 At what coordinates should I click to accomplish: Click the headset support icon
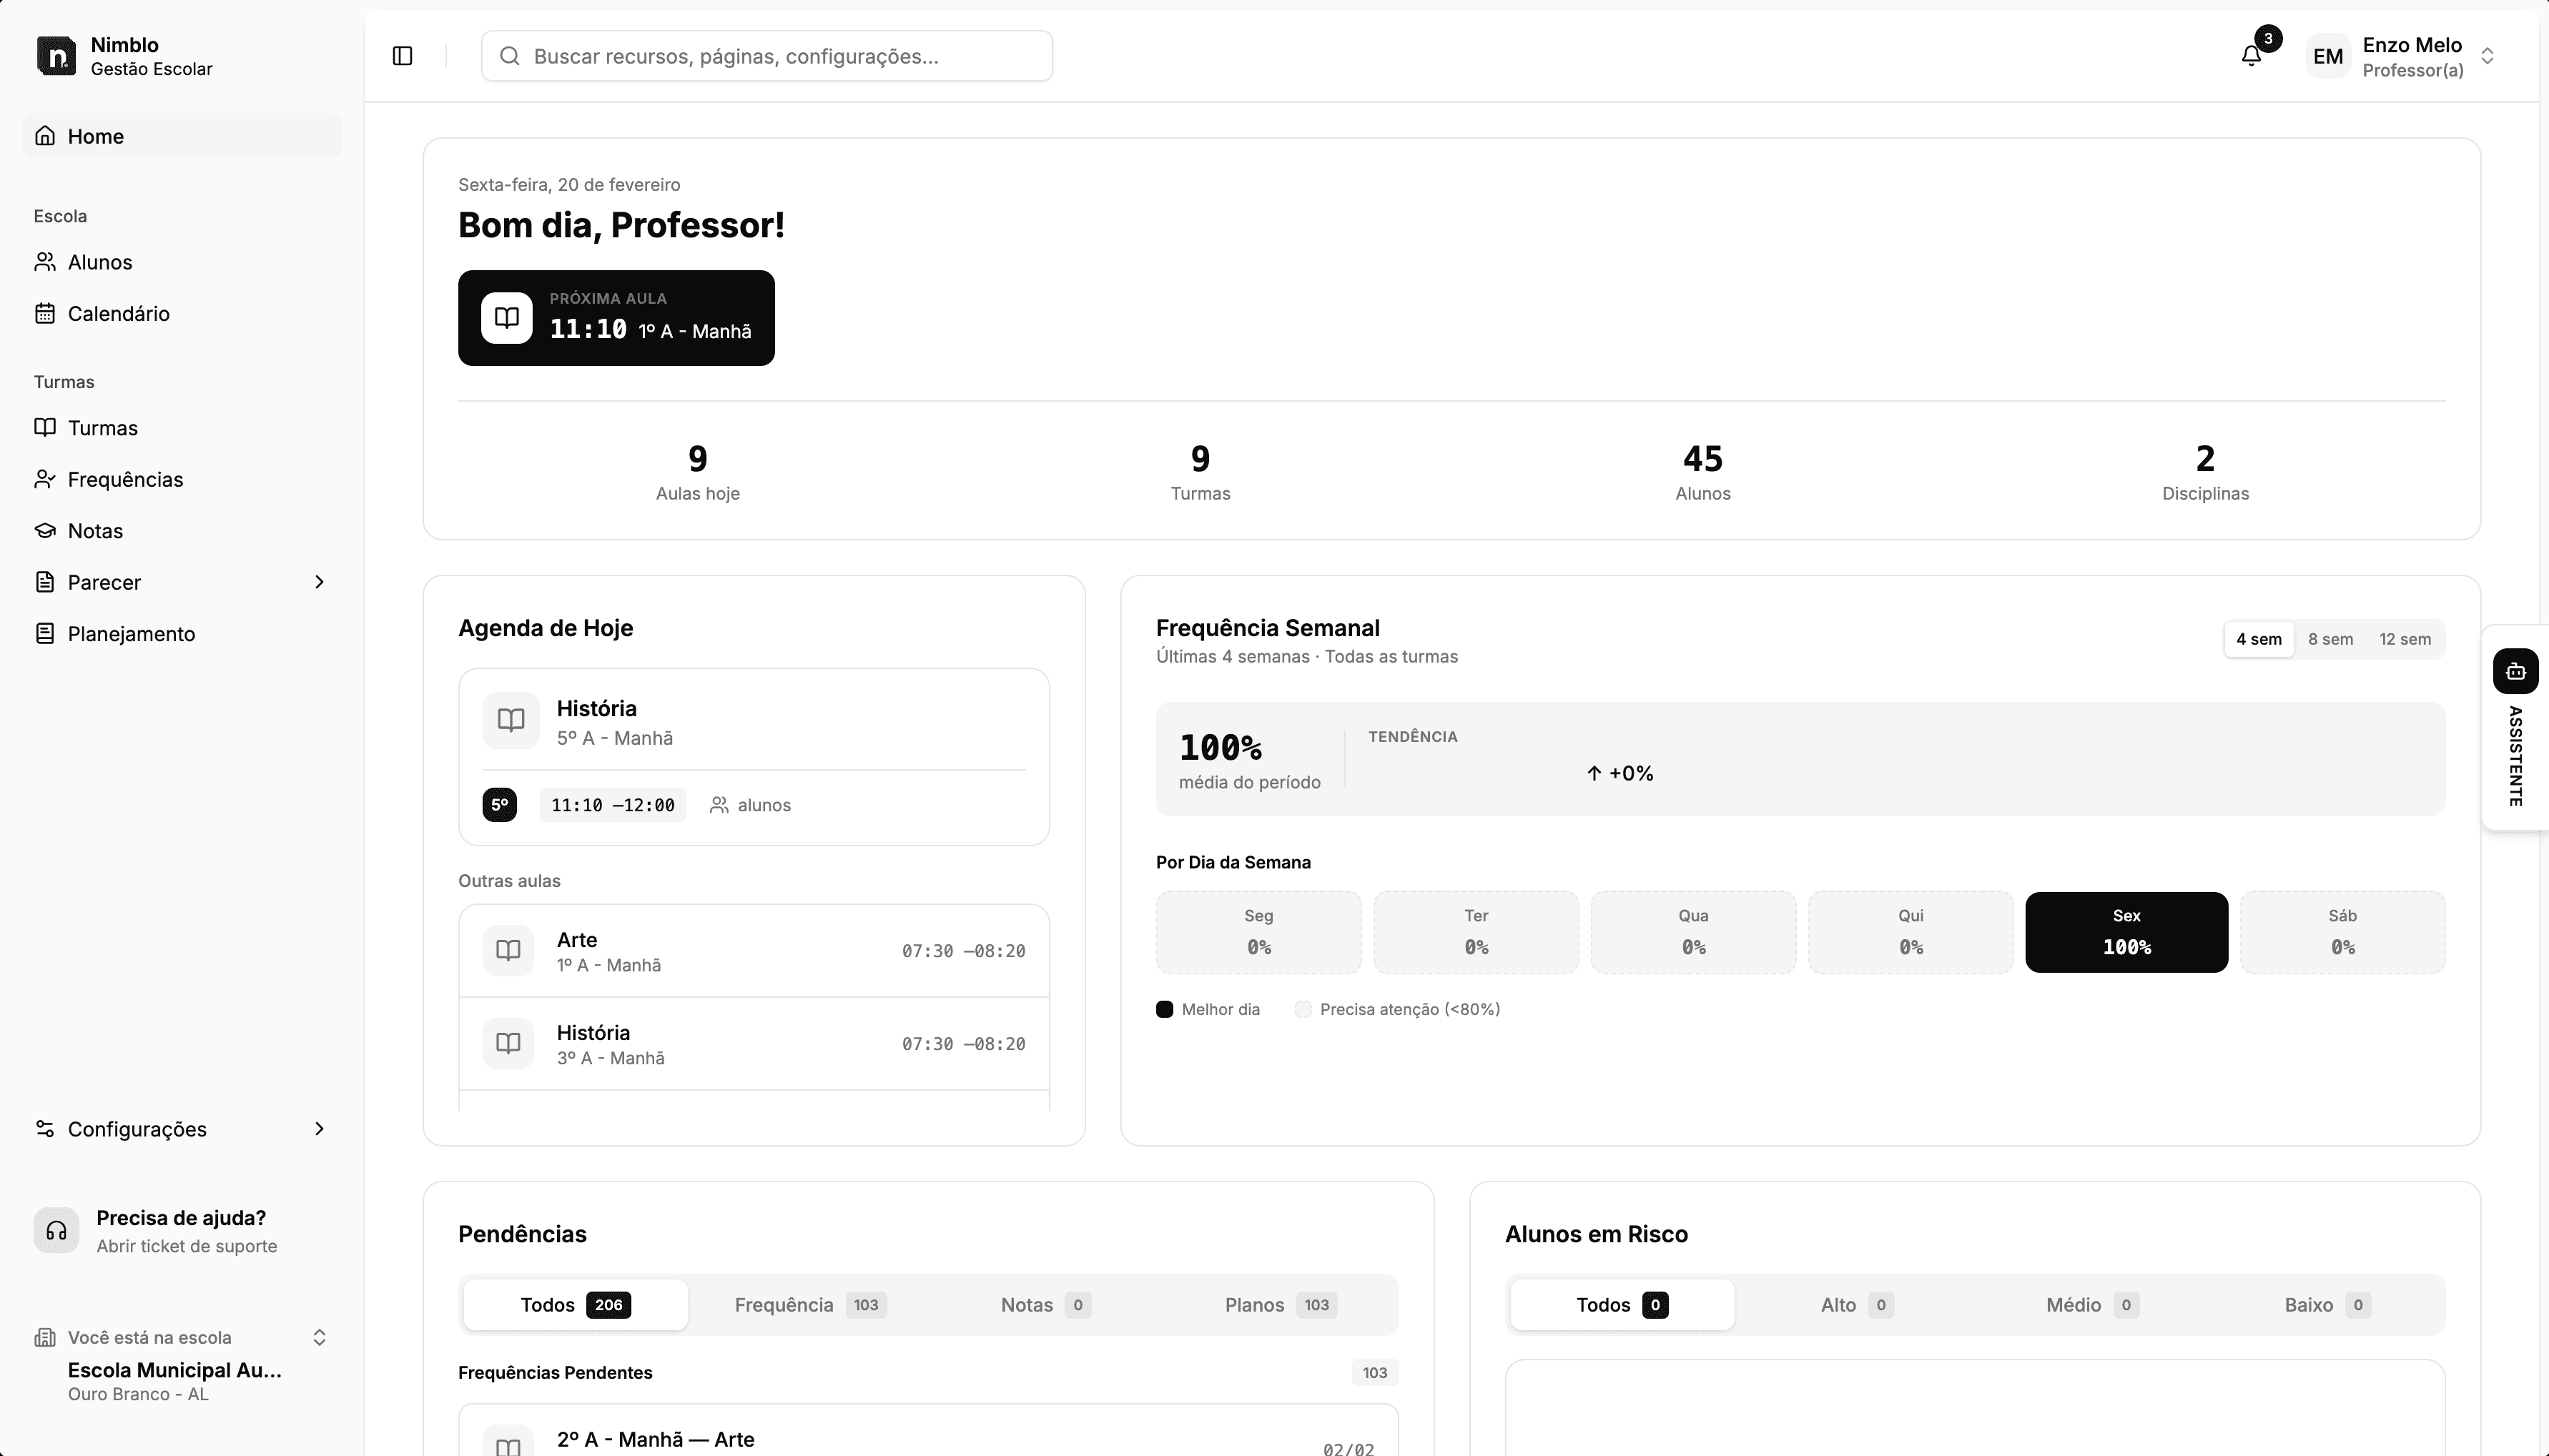coord(56,1231)
